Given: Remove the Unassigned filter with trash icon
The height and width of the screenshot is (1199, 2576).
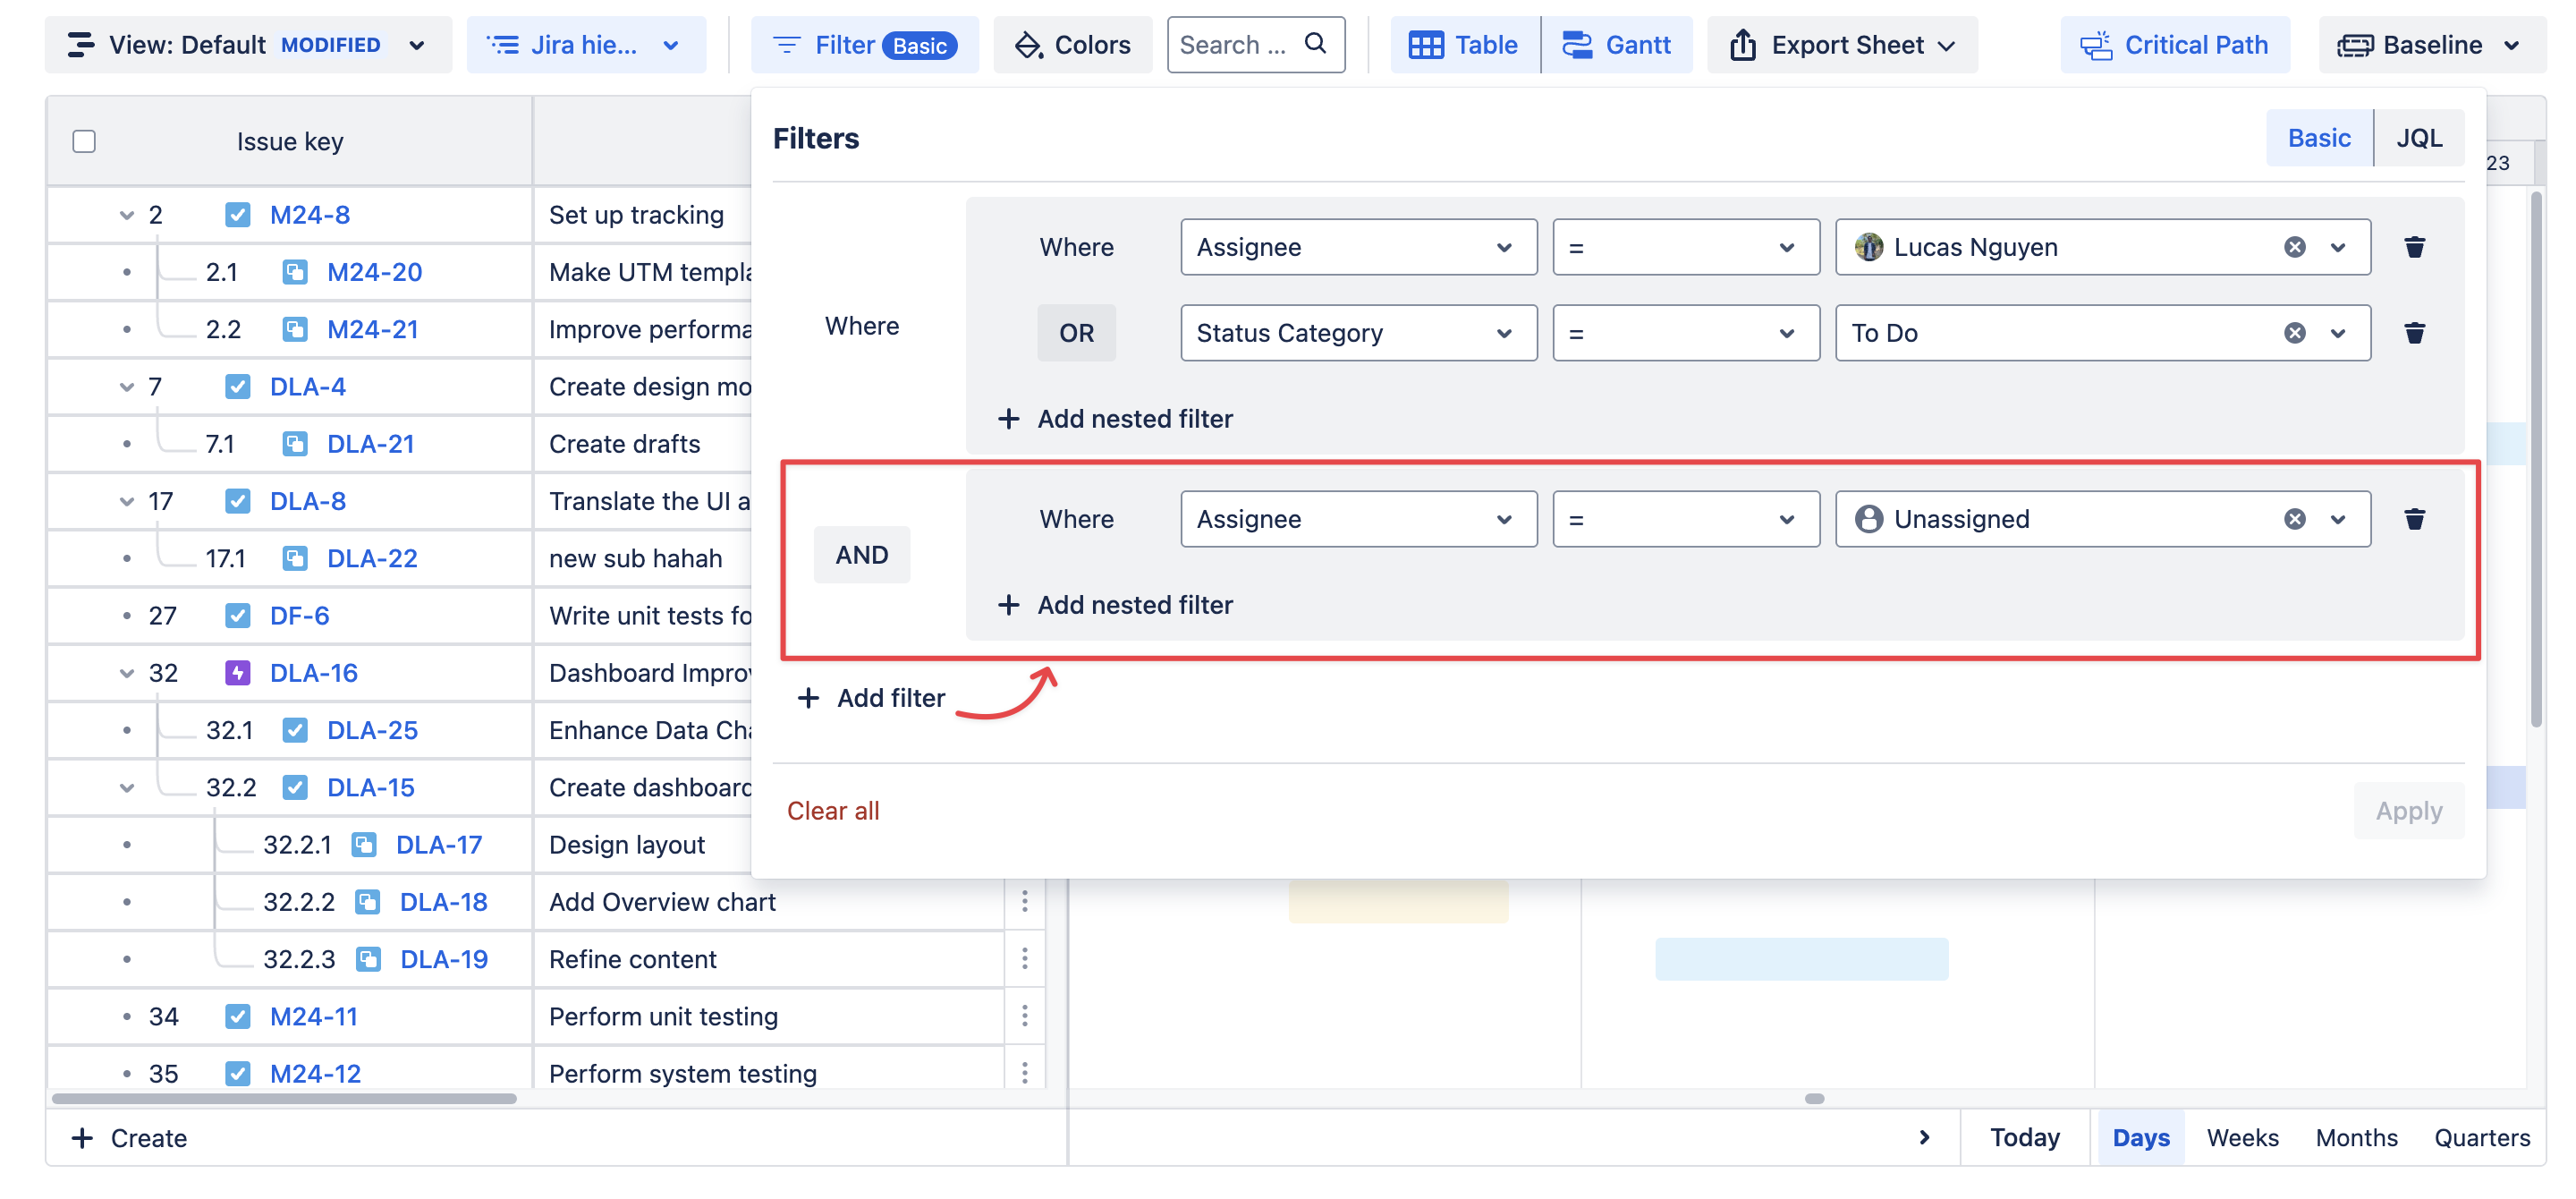Looking at the screenshot, I should [2413, 519].
